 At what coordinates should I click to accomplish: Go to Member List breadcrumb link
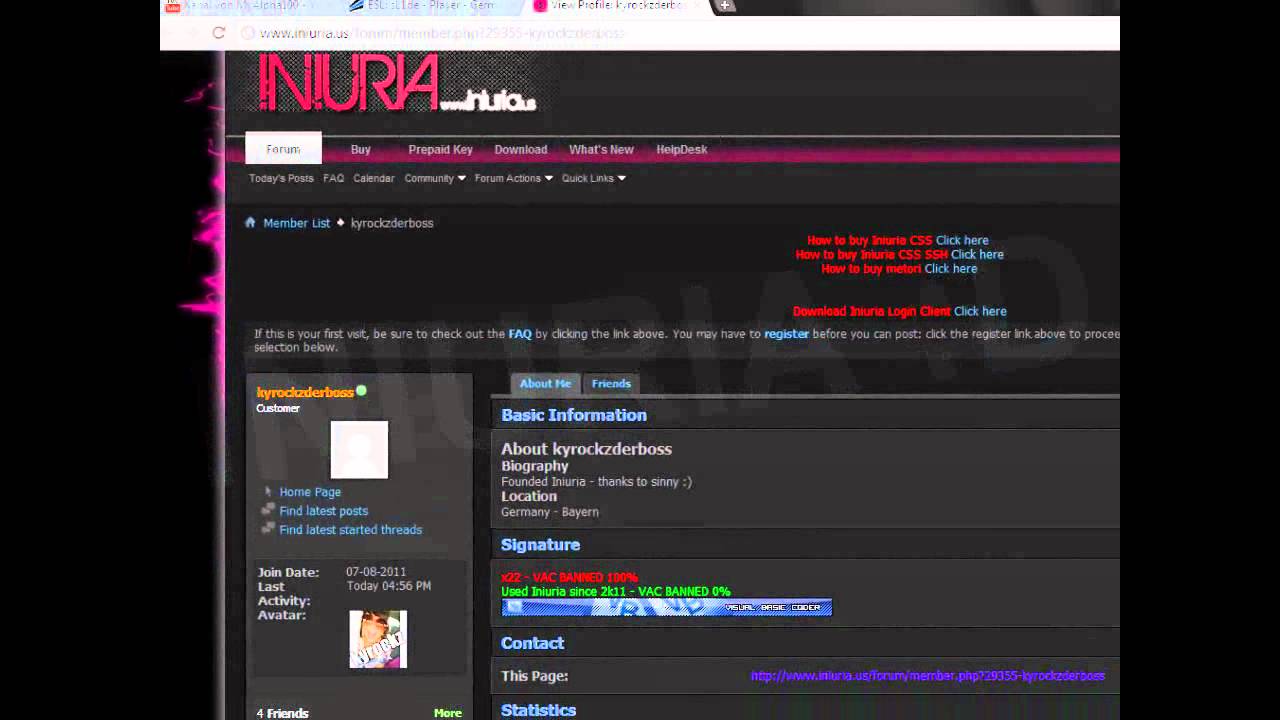click(x=296, y=223)
